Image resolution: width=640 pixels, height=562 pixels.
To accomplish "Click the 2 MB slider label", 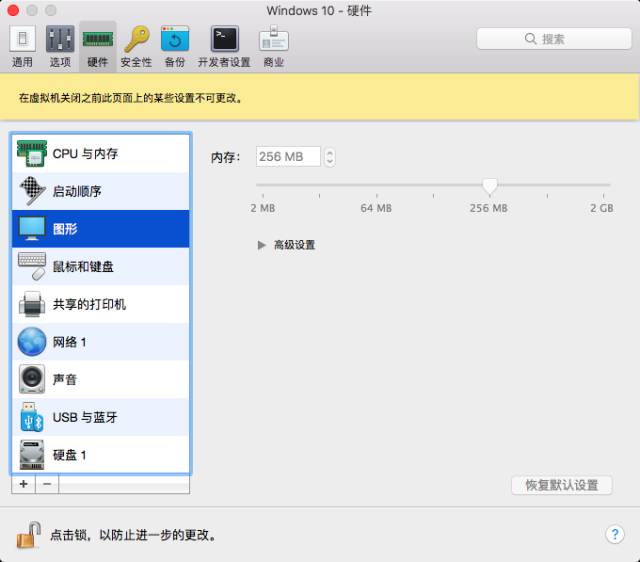I will click(x=262, y=208).
